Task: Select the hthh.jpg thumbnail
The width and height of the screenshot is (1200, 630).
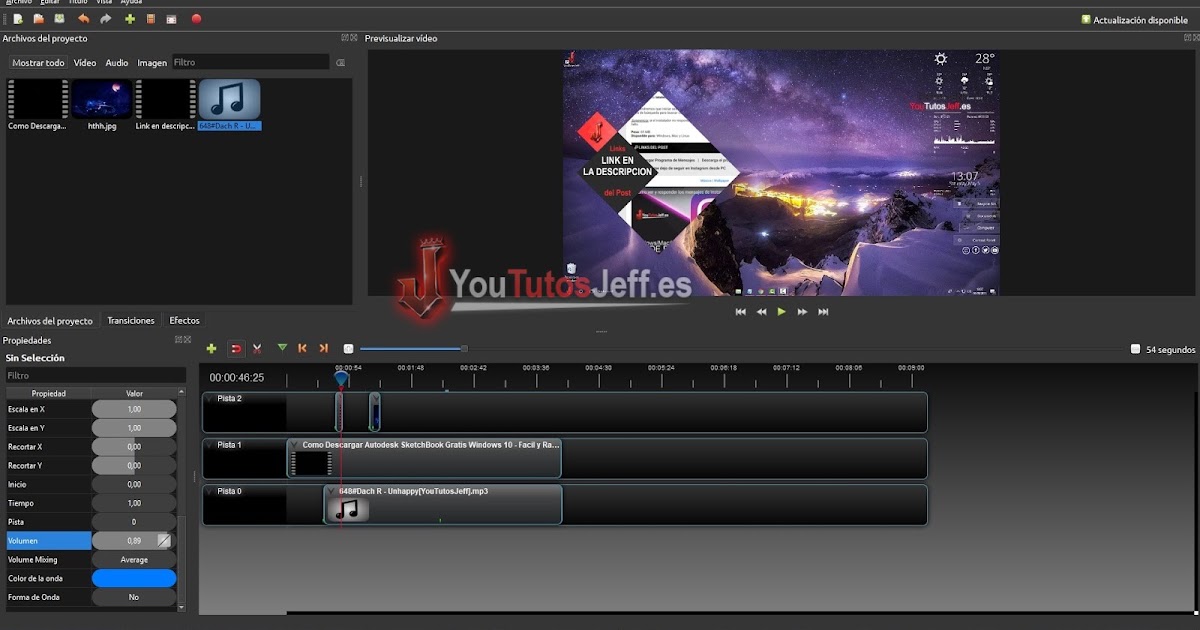Action: click(102, 105)
